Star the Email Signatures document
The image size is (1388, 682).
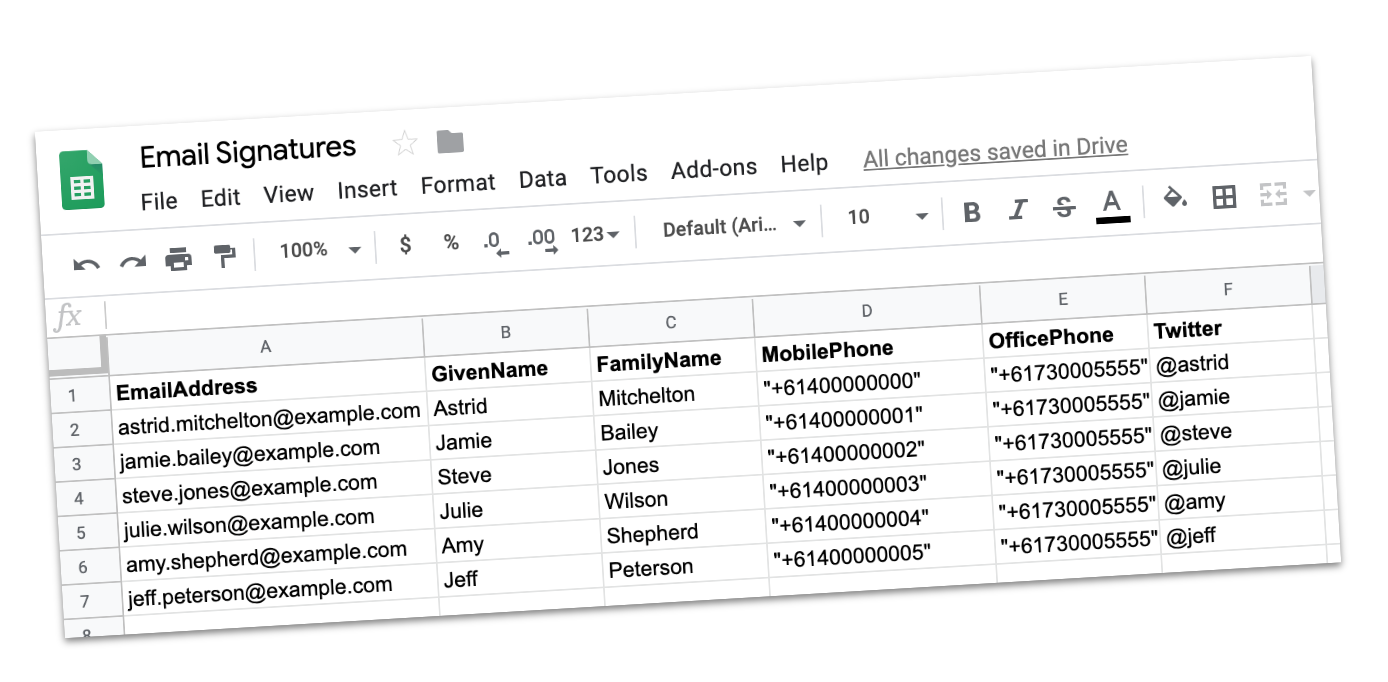[405, 144]
